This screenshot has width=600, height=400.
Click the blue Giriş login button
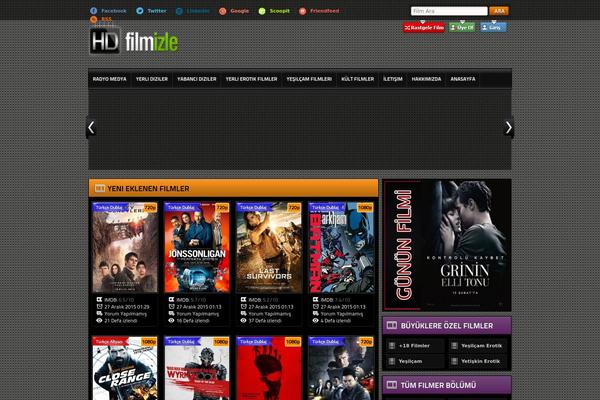tap(493, 28)
